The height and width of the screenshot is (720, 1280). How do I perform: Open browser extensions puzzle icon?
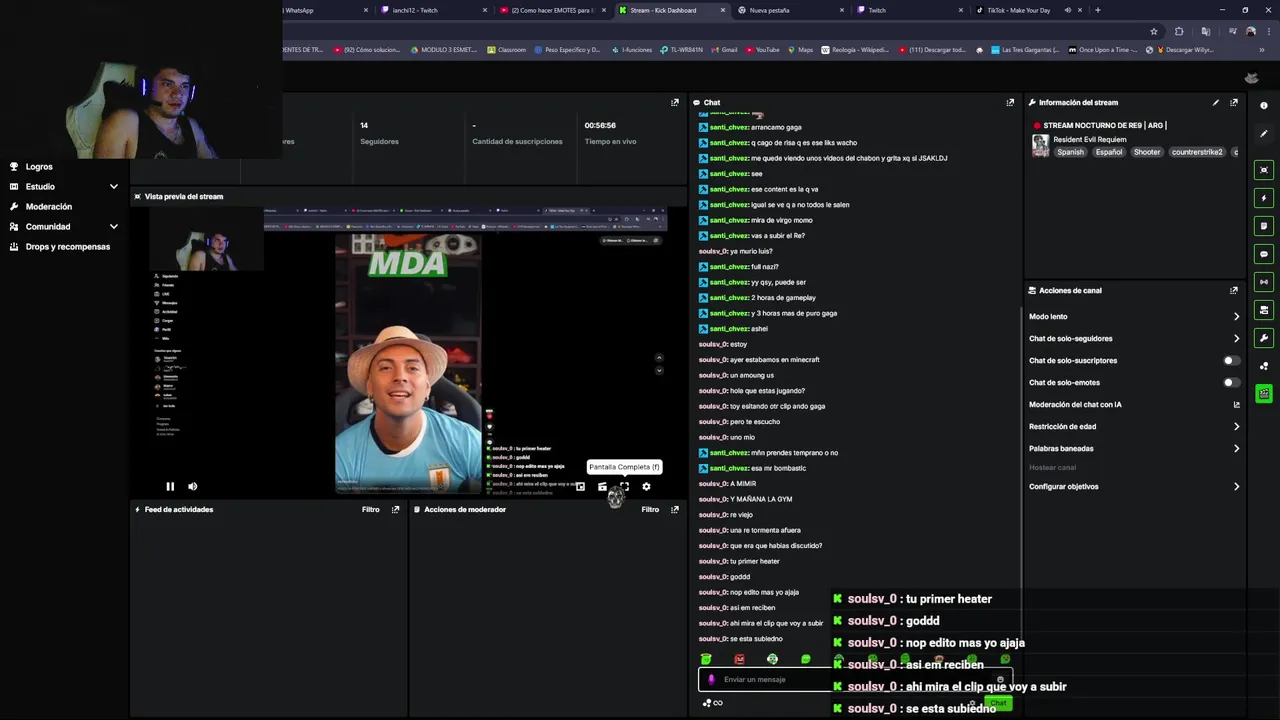click(x=1179, y=31)
